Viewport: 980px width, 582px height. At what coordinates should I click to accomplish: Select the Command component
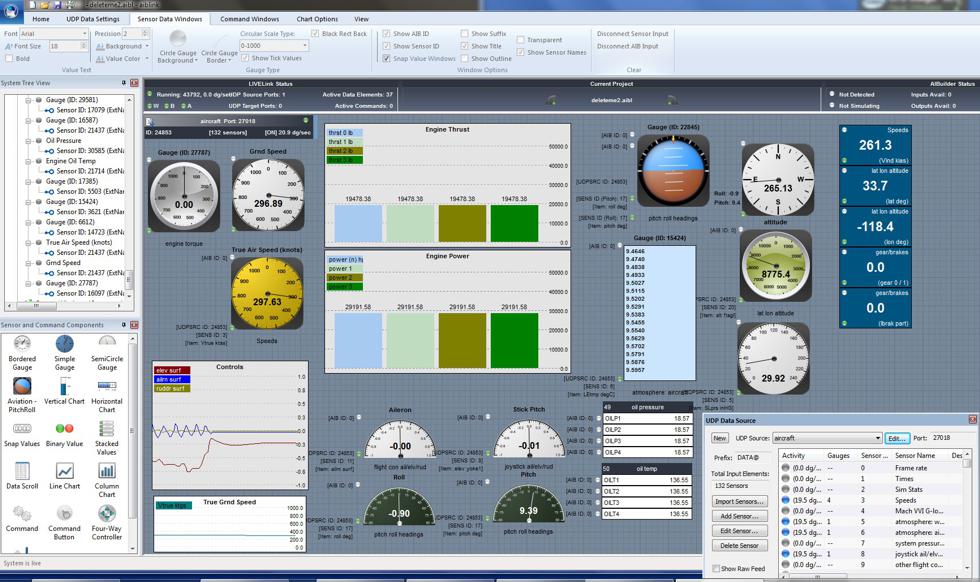[22, 518]
